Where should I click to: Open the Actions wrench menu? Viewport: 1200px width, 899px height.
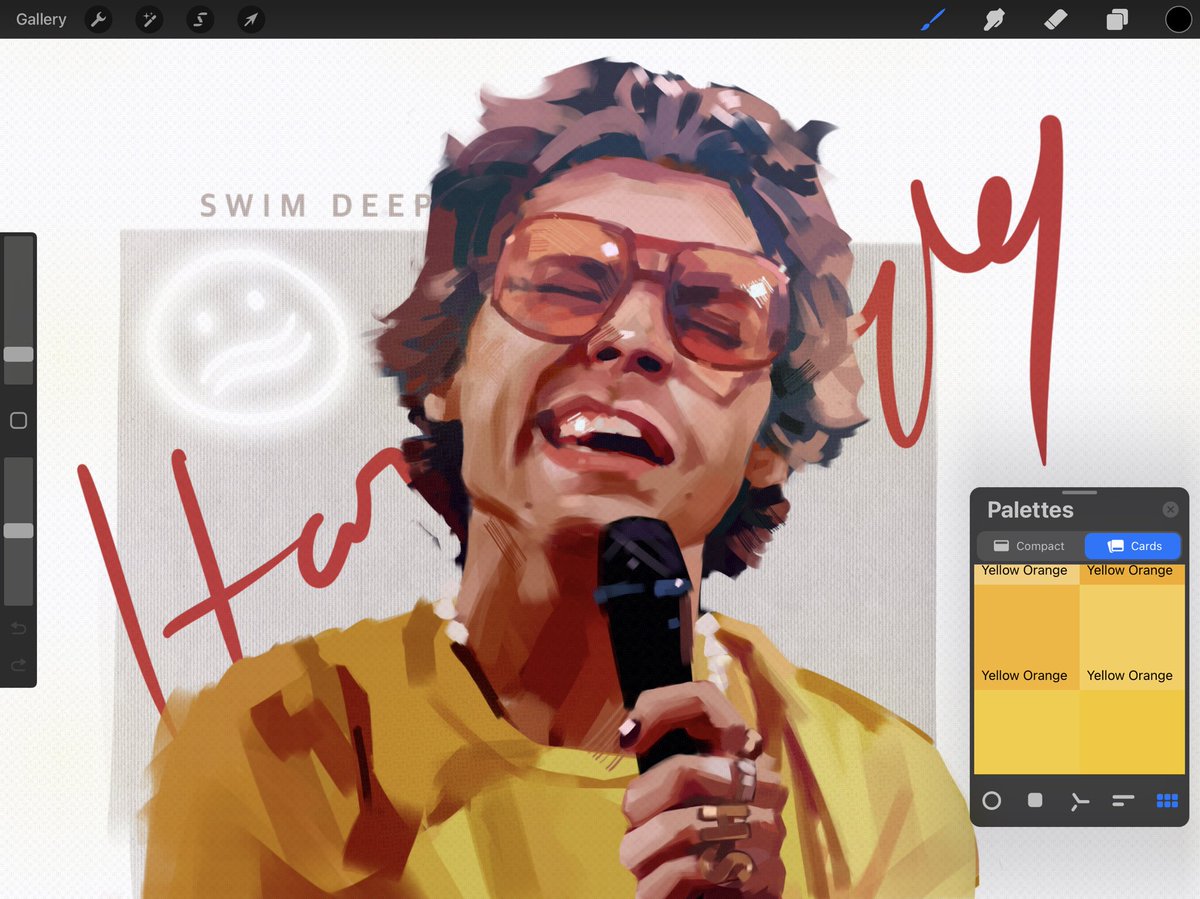point(98,19)
